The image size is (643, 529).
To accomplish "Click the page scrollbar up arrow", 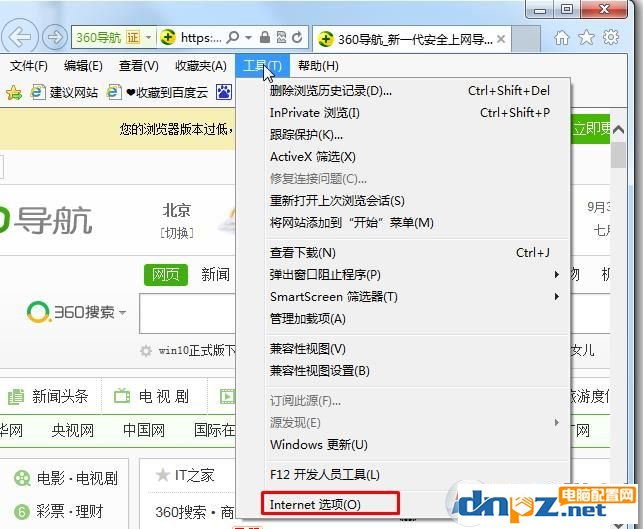I will 618,130.
